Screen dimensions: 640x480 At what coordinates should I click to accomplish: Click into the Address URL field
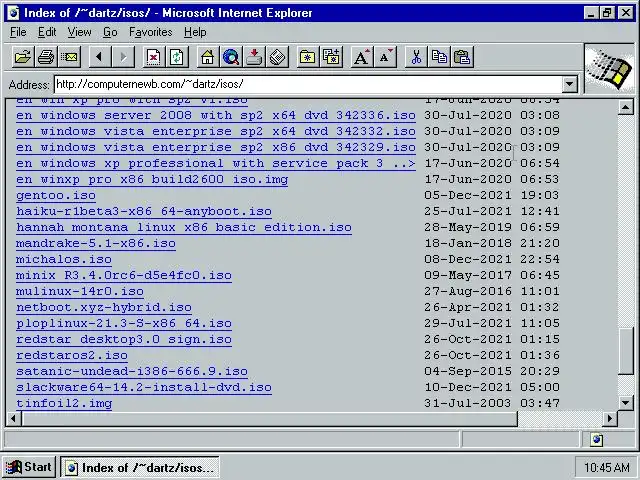308,84
